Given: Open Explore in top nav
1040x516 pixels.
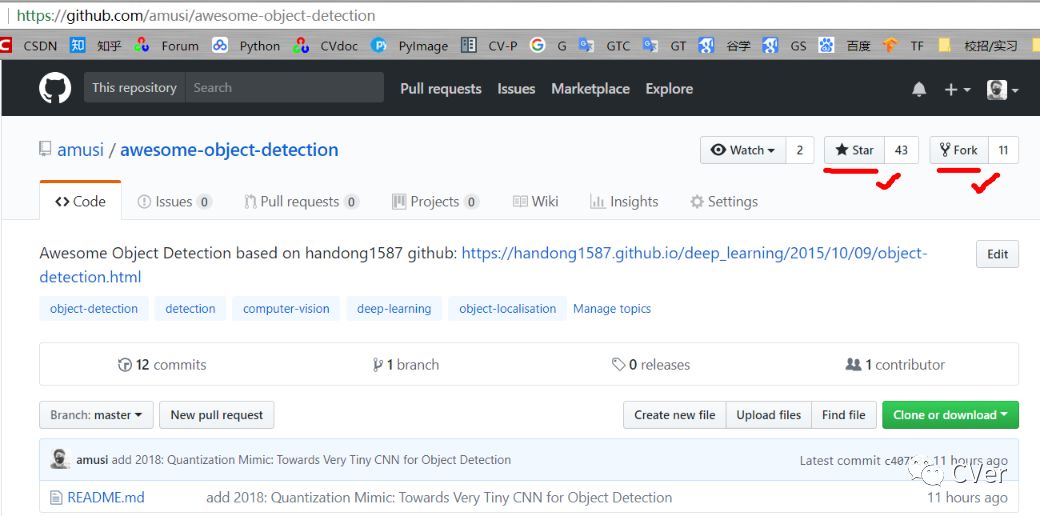Looking at the screenshot, I should [x=669, y=89].
